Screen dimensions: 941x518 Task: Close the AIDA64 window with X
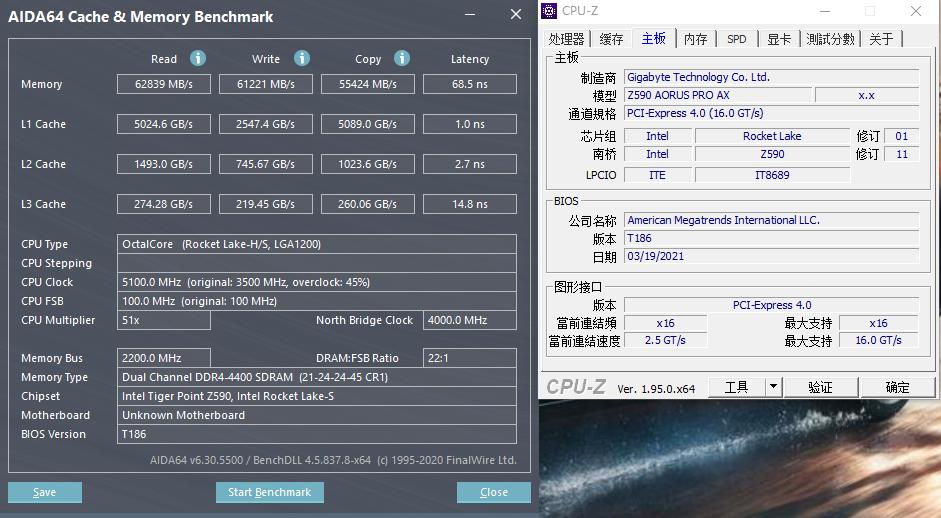[x=516, y=14]
